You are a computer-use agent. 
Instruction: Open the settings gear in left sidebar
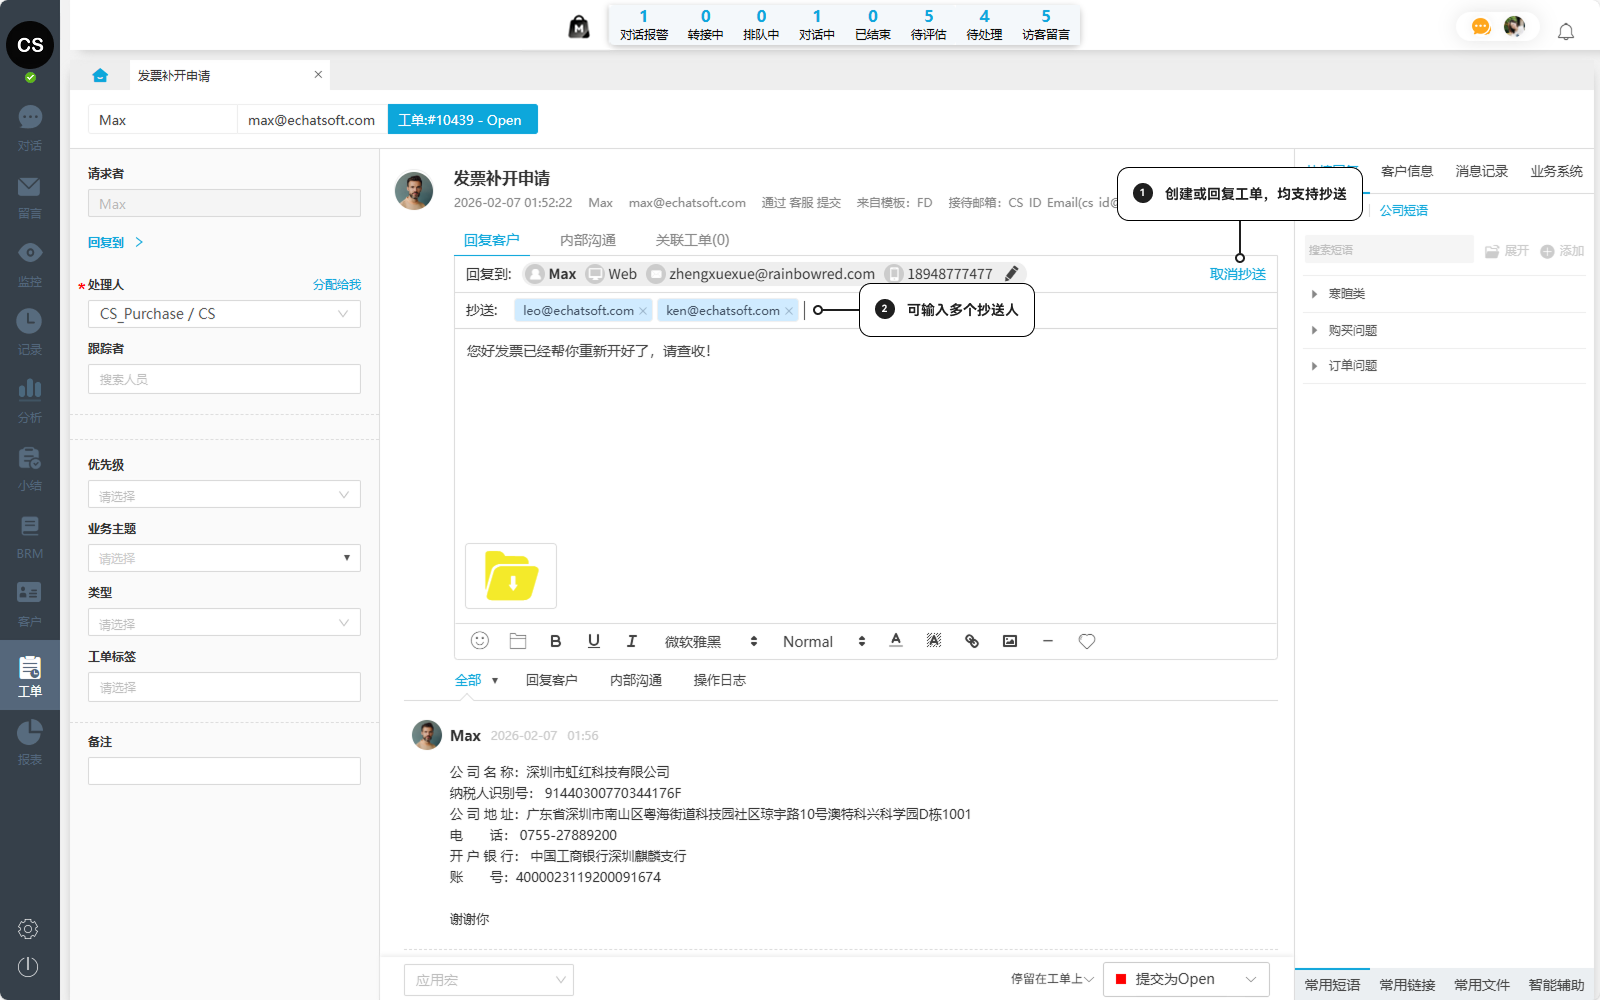(x=28, y=929)
